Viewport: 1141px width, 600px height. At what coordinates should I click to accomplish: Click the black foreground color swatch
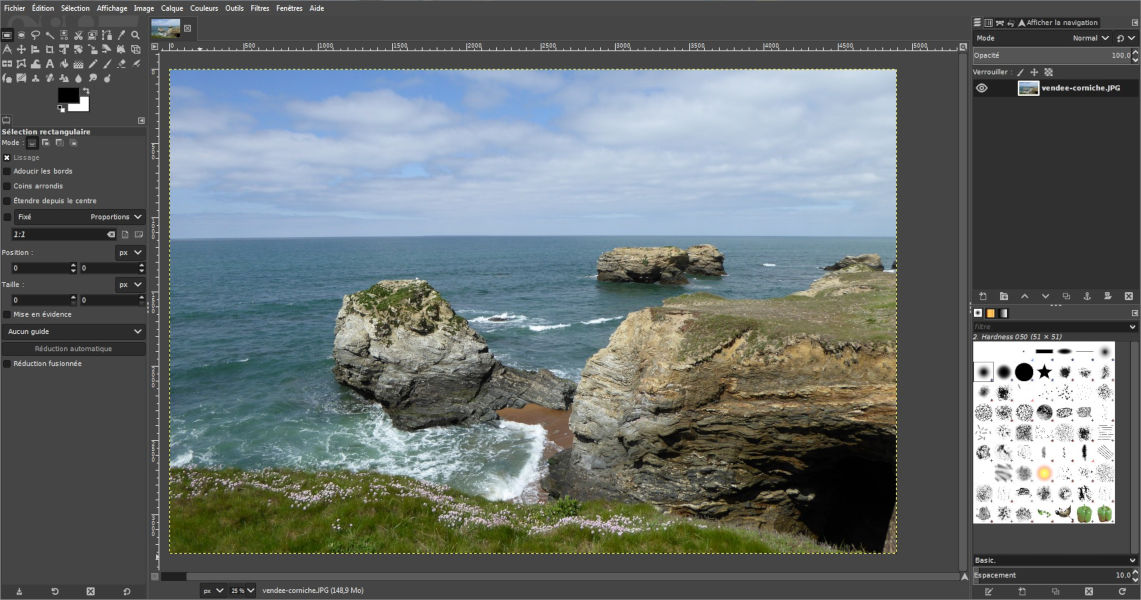click(x=68, y=95)
